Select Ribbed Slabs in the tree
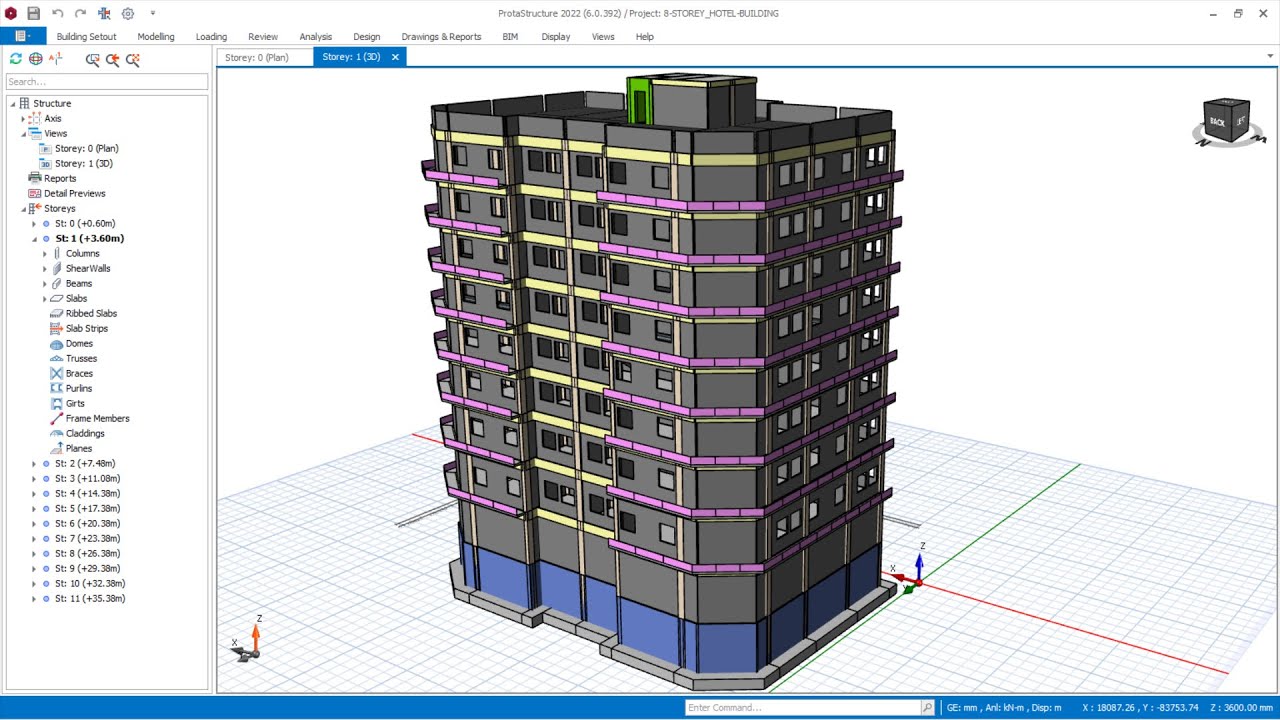The height and width of the screenshot is (720, 1280). pos(91,313)
